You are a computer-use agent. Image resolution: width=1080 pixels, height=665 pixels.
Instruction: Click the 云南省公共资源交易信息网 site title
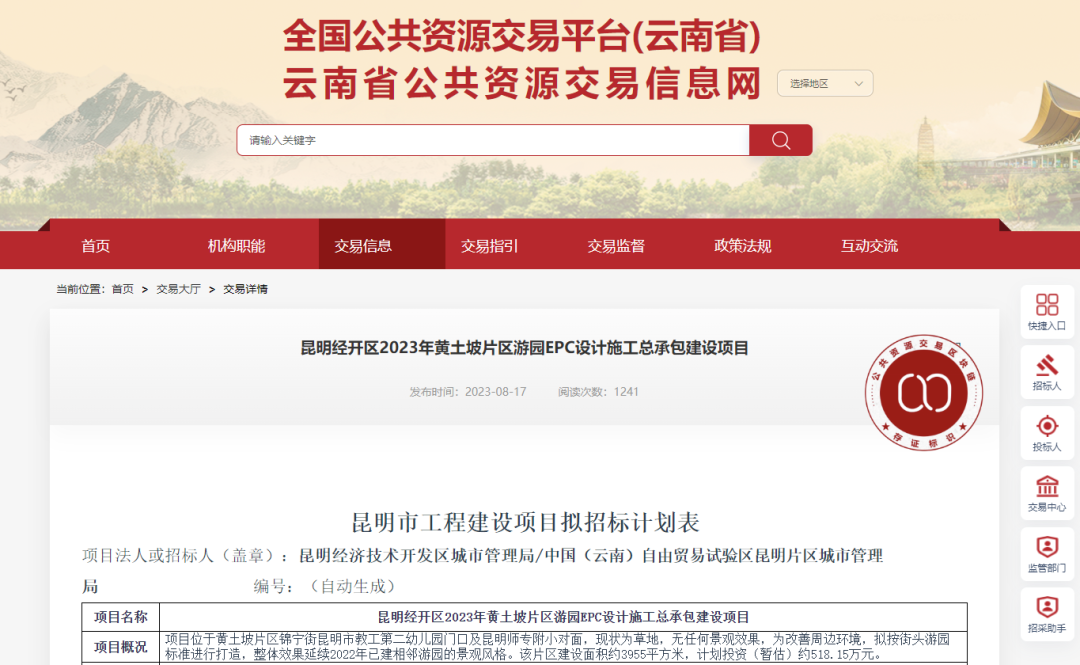pyautogui.click(x=522, y=84)
